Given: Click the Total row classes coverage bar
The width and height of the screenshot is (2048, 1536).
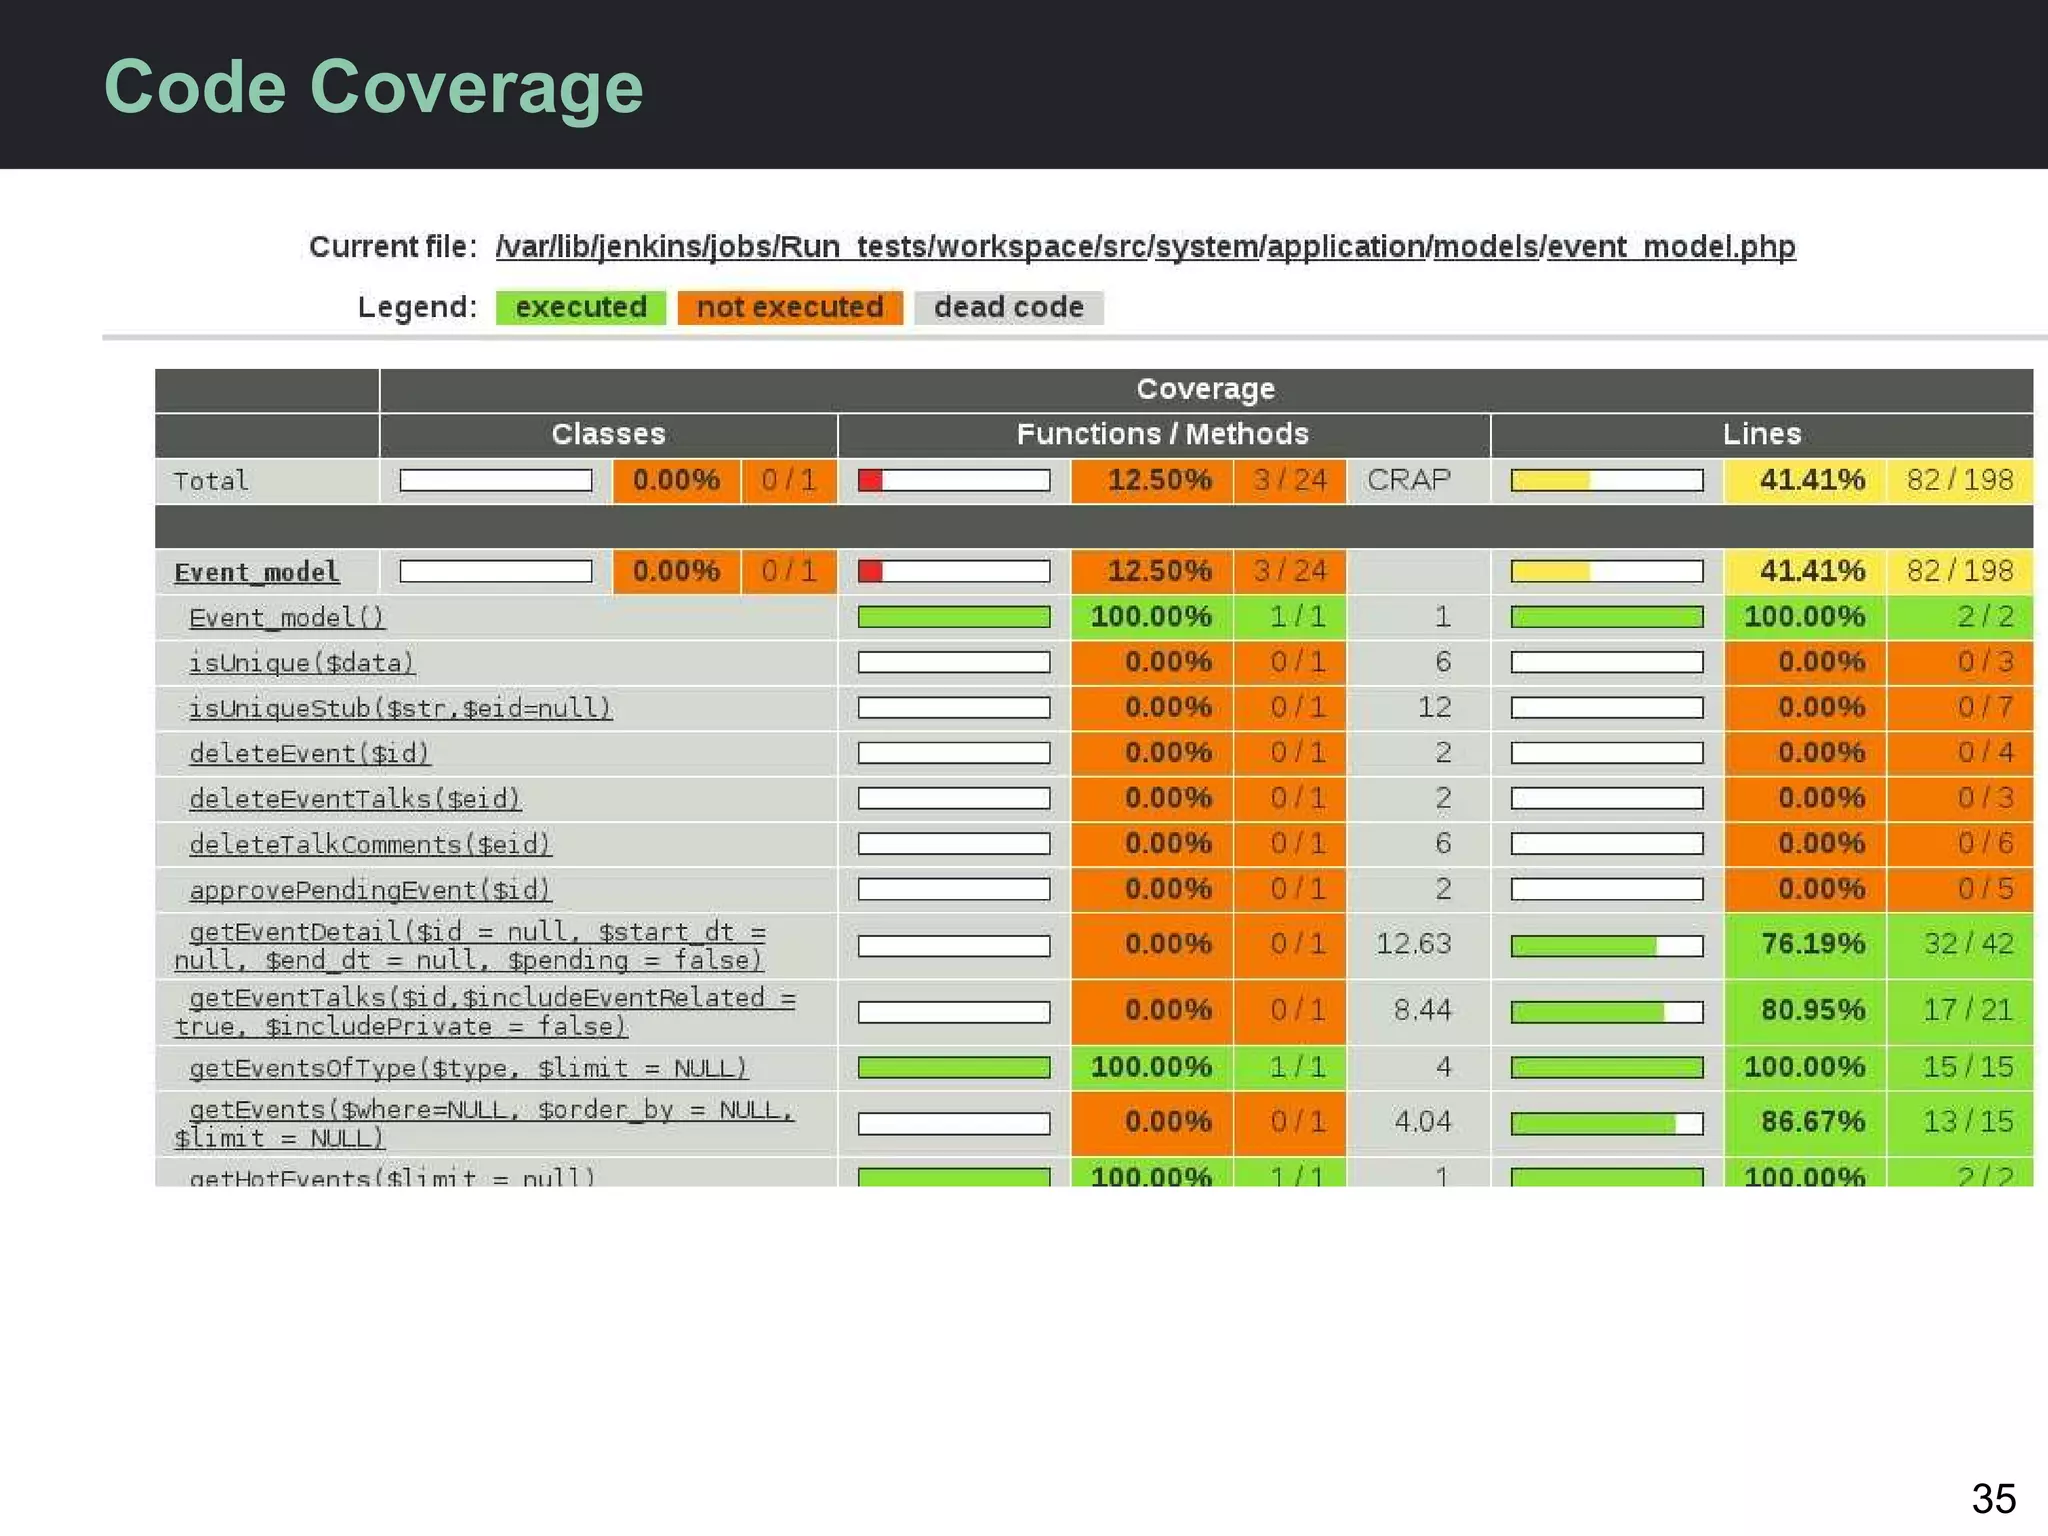Looking at the screenshot, I should 496,481.
